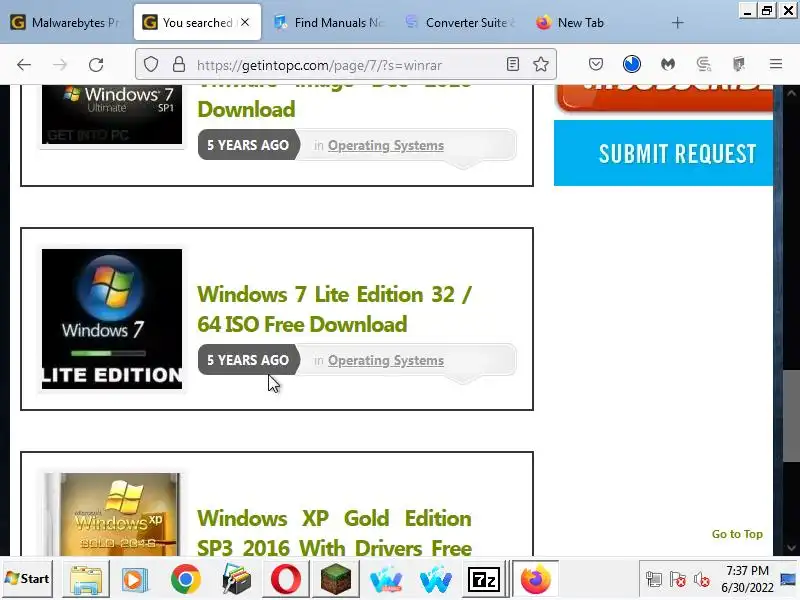Open a new tab with plus button
This screenshot has width=800, height=600.
pyautogui.click(x=678, y=22)
